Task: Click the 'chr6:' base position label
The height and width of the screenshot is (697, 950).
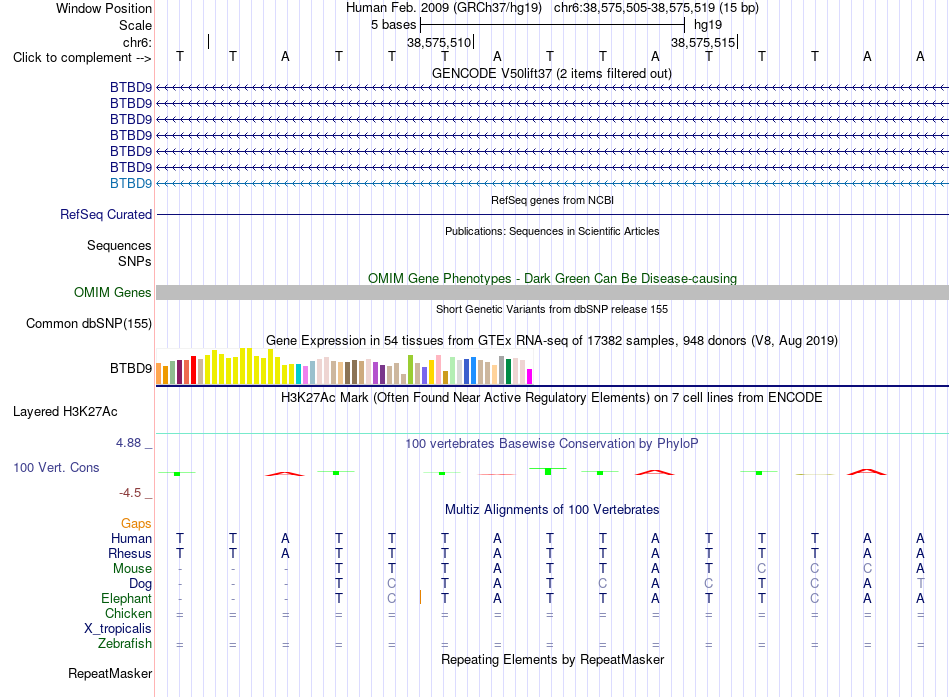Action: point(137,42)
